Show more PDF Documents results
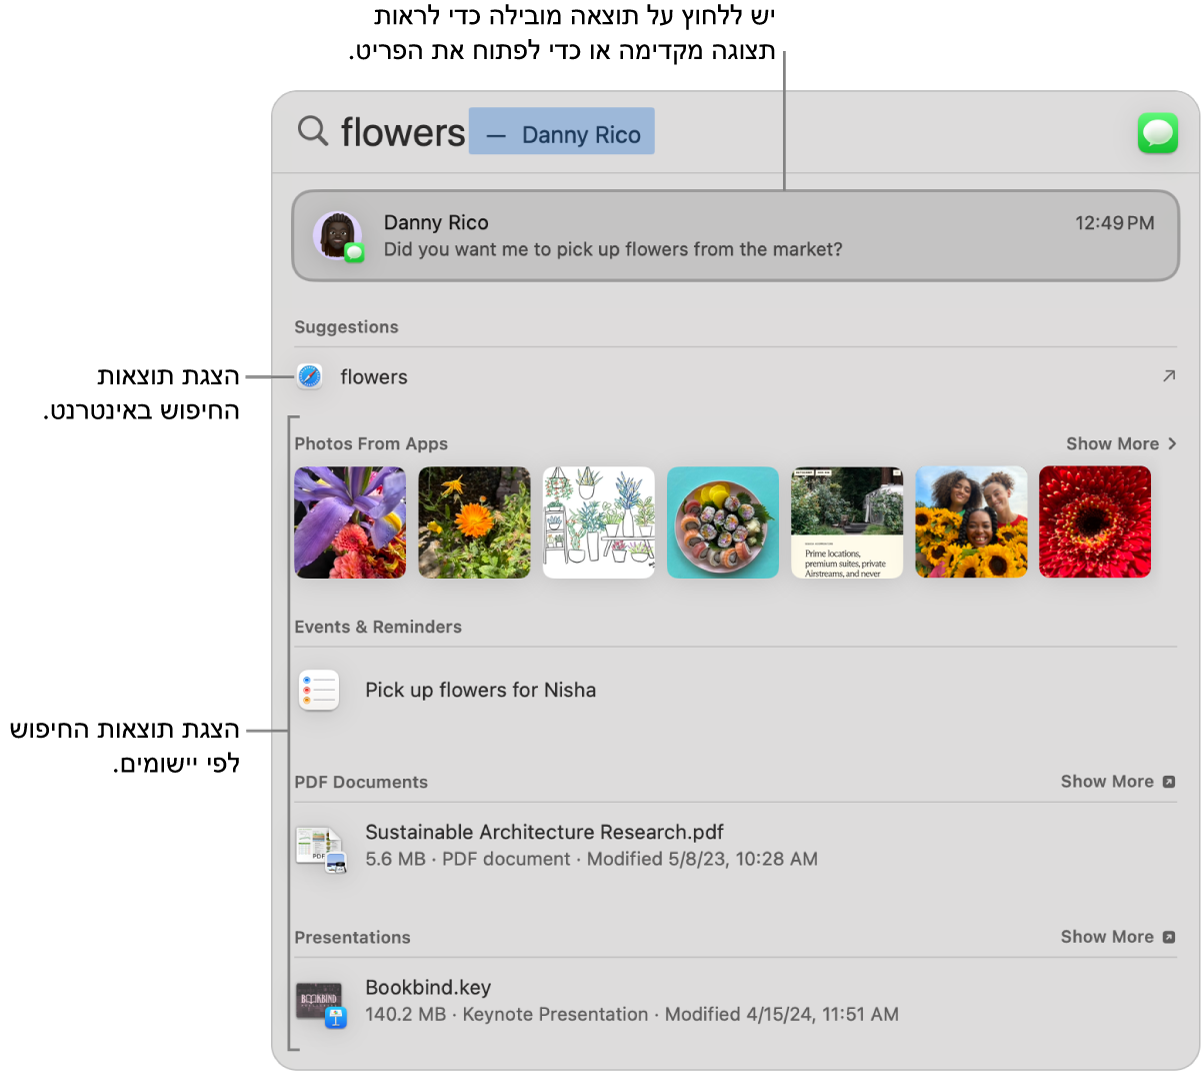This screenshot has width=1202, height=1072. 1116,782
